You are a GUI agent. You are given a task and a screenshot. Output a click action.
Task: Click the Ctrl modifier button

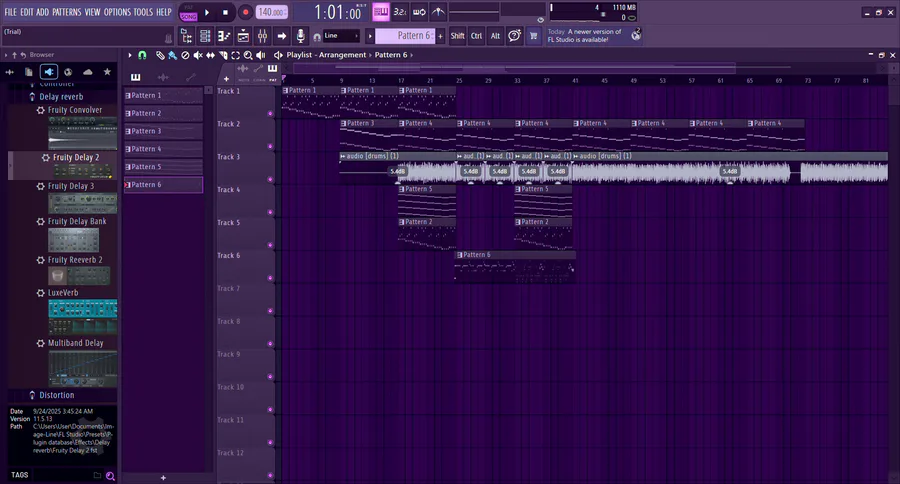pyautogui.click(x=476, y=36)
